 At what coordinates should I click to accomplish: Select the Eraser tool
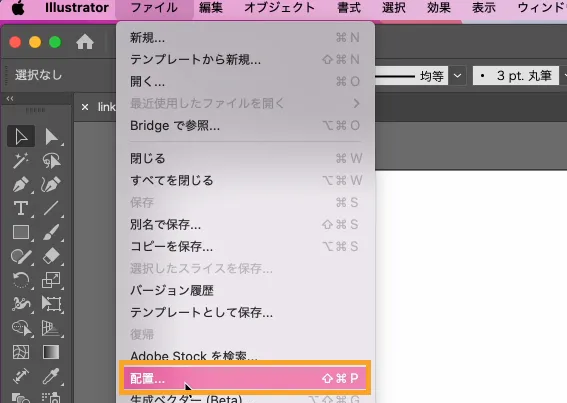tap(51, 256)
